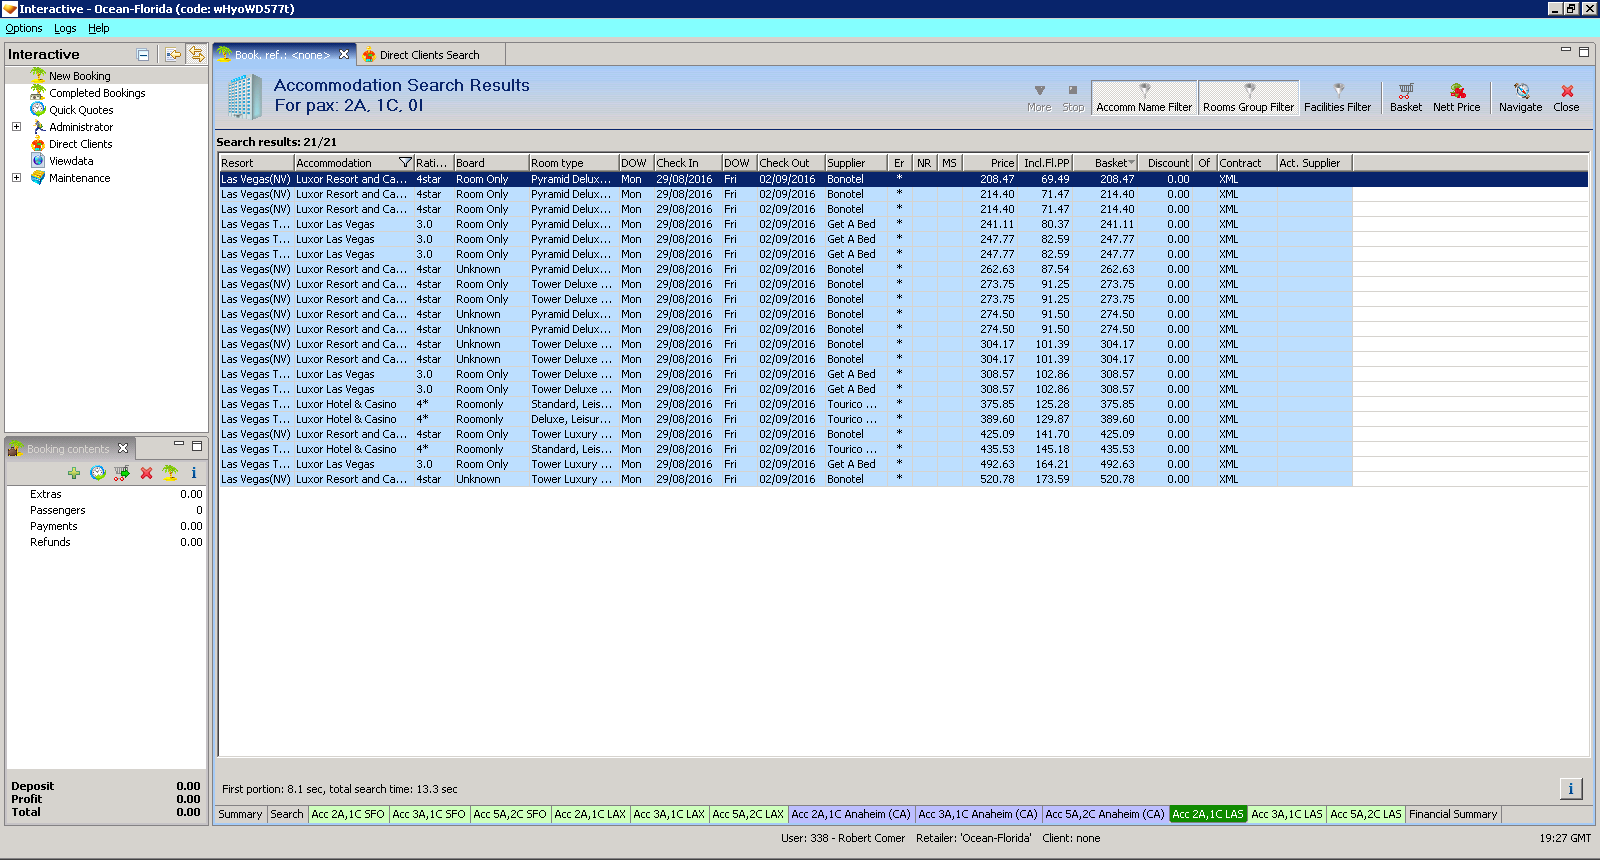Expand the Administrator tree node
The height and width of the screenshot is (860, 1600).
[x=16, y=127]
